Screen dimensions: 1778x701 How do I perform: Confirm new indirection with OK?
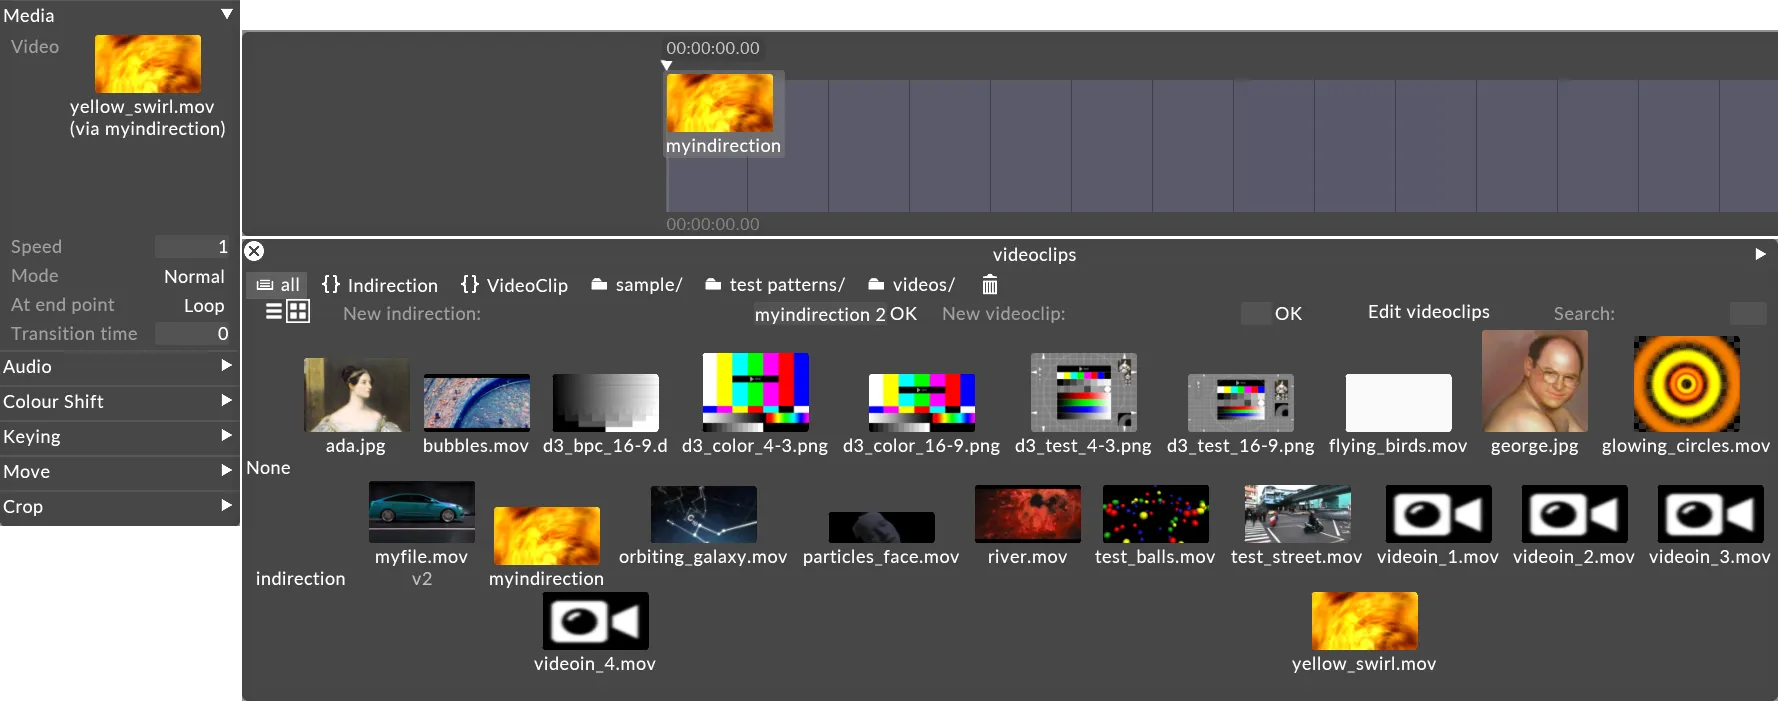(x=903, y=314)
